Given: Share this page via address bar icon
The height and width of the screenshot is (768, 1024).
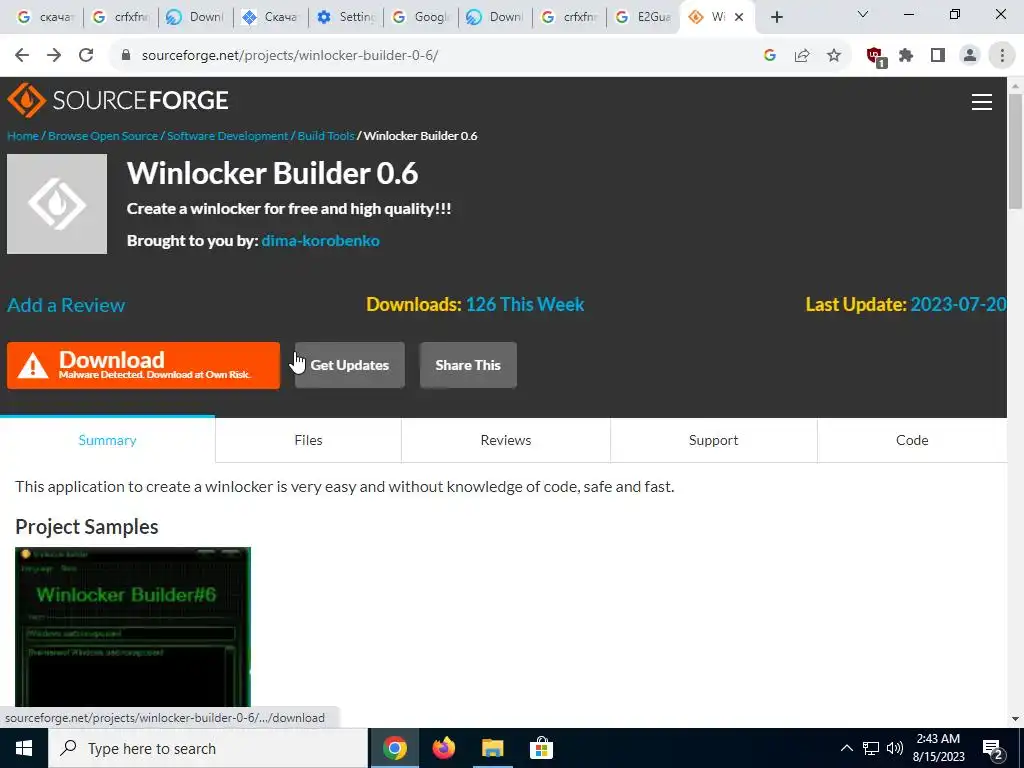Looking at the screenshot, I should tap(802, 56).
